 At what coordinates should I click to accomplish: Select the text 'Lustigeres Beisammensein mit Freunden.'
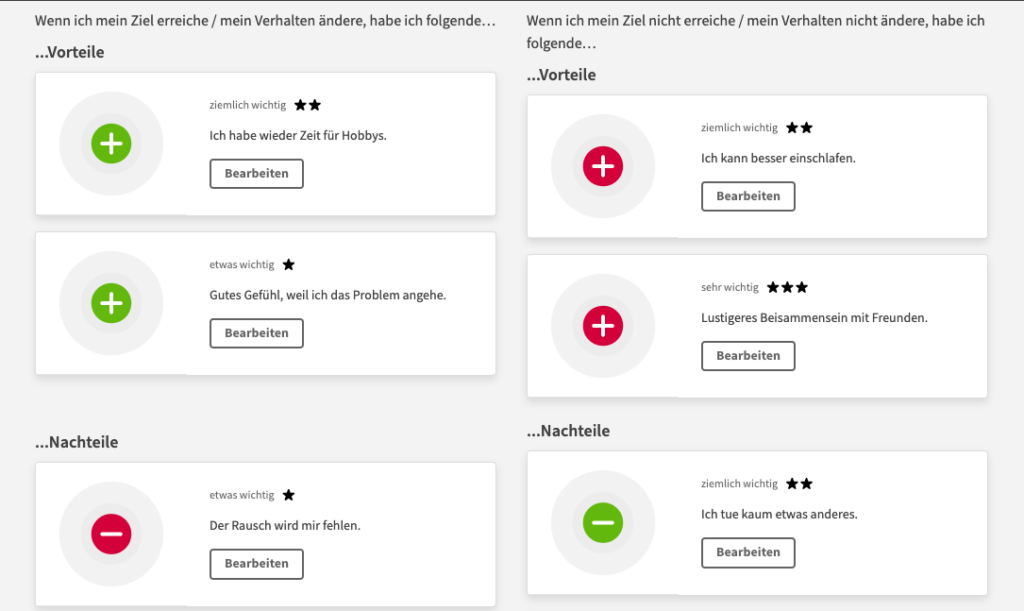coord(815,318)
